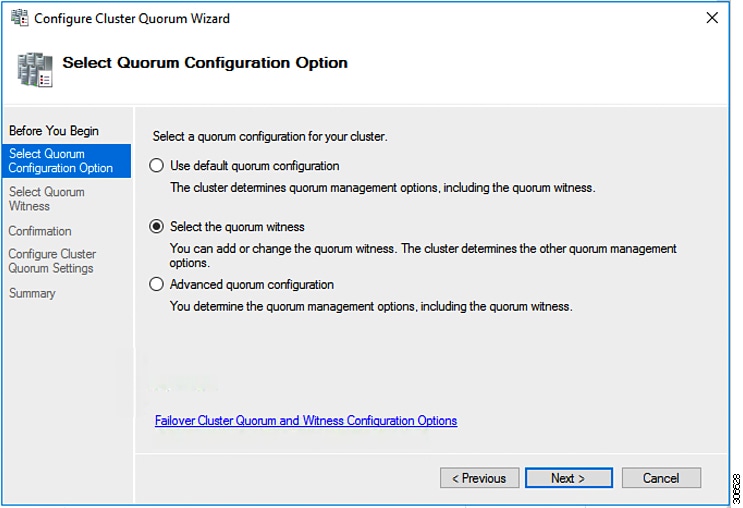Click the default quorum configuration description text
Viewport: 743px width, 508px height.
(383, 187)
